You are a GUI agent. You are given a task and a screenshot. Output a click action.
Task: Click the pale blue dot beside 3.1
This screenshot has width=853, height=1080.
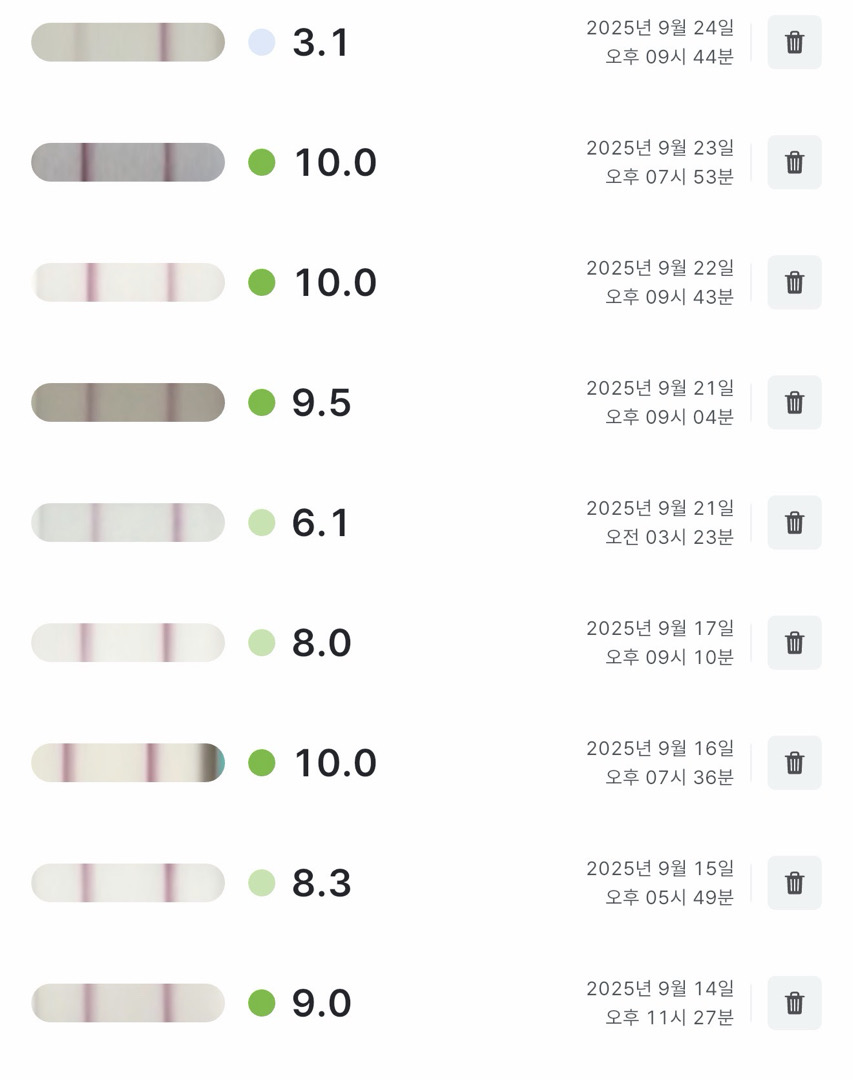pos(261,43)
